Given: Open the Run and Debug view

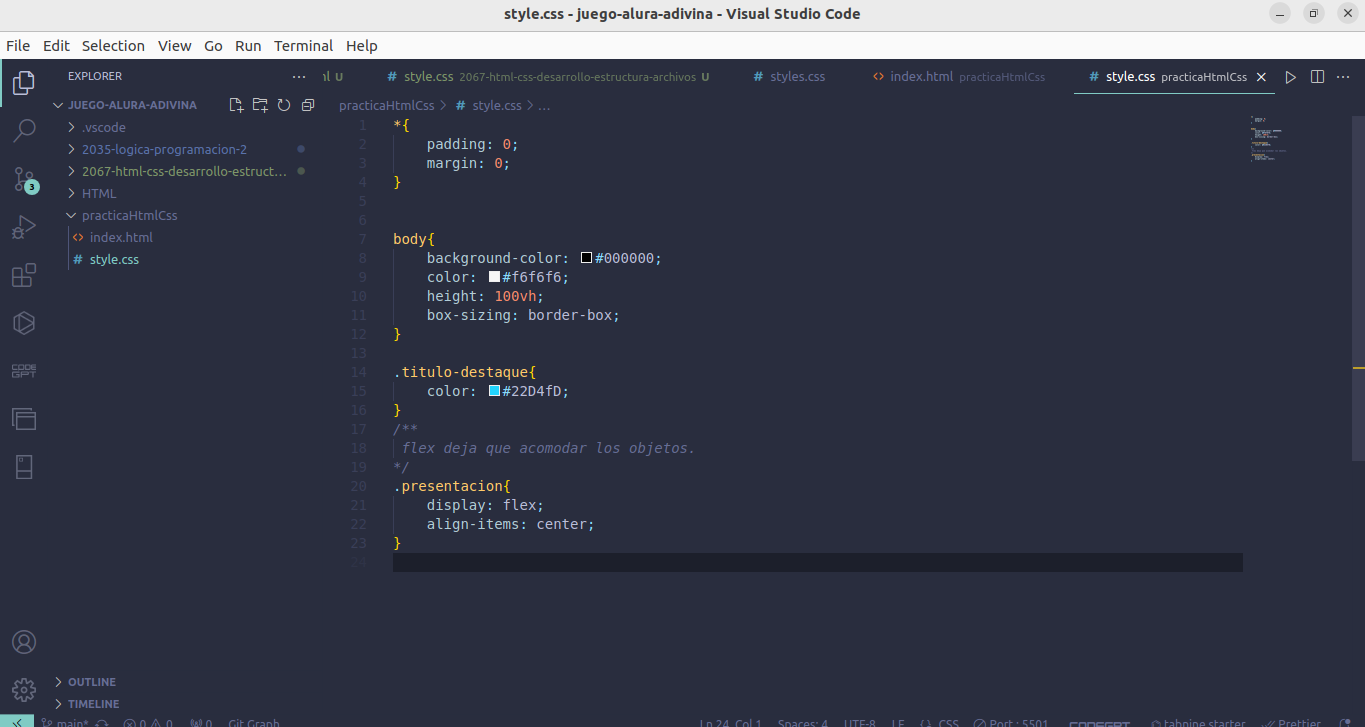Looking at the screenshot, I should [x=24, y=227].
